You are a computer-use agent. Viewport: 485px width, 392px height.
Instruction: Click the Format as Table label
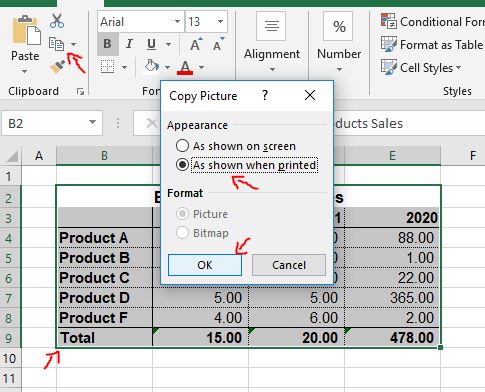tap(442, 45)
